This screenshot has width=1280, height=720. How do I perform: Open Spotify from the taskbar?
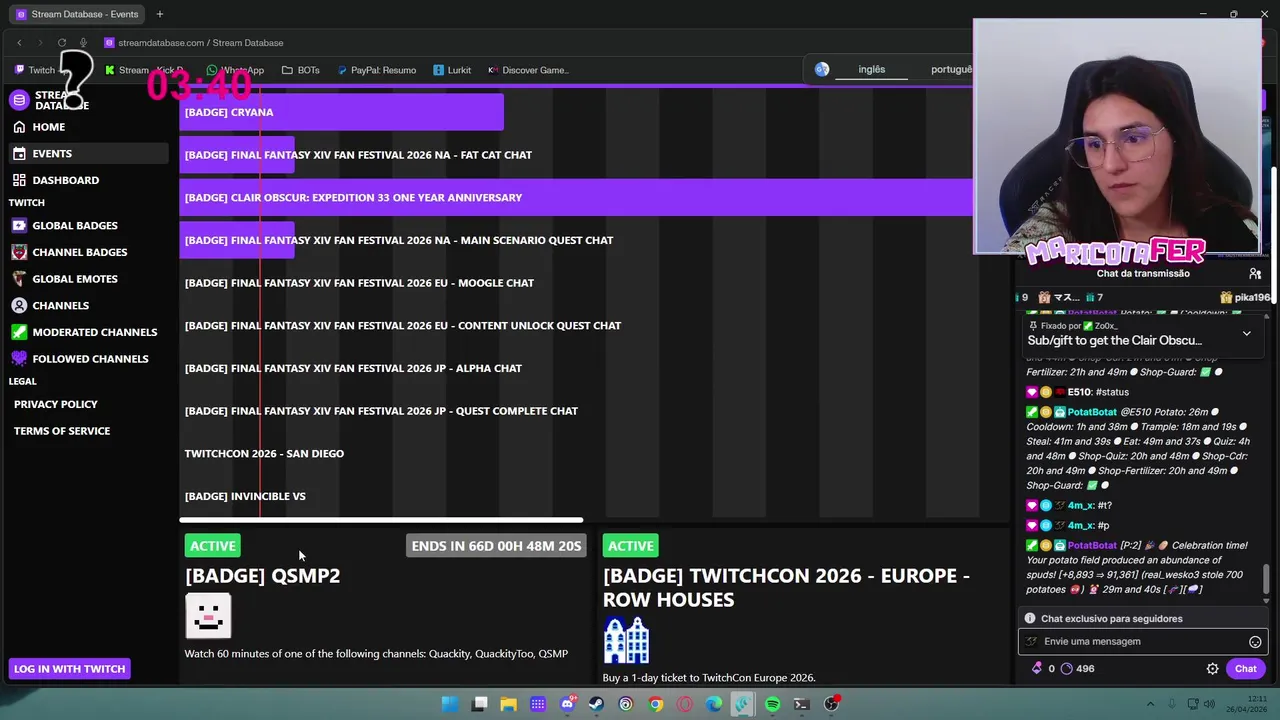coord(772,704)
